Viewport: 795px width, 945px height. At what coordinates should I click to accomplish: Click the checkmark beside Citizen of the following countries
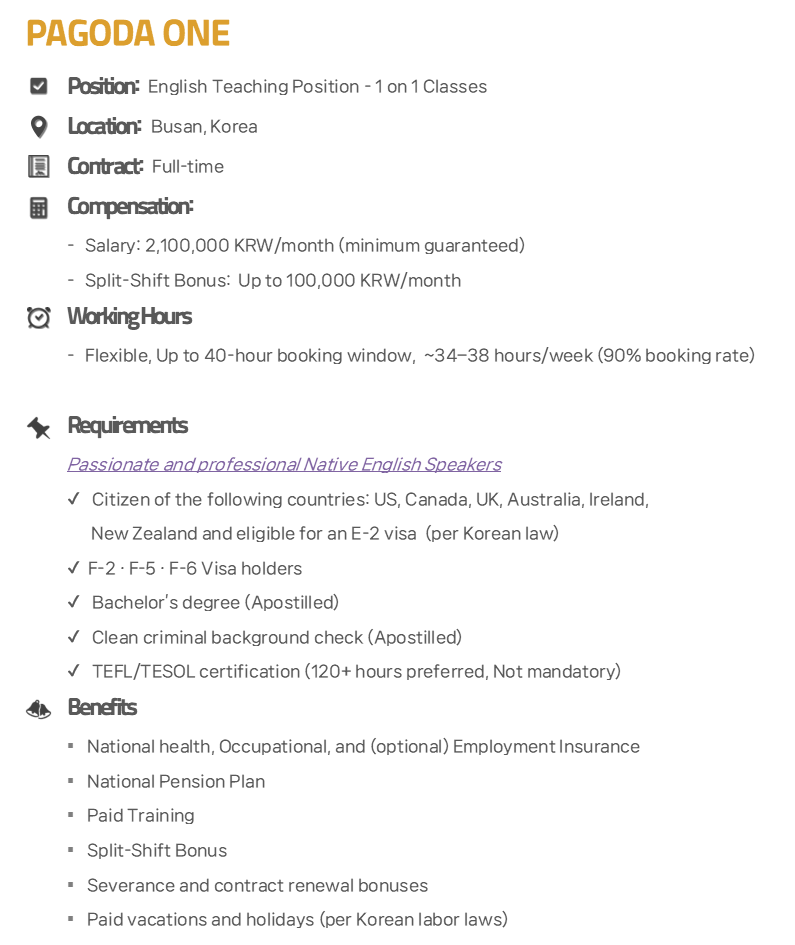coord(74,498)
